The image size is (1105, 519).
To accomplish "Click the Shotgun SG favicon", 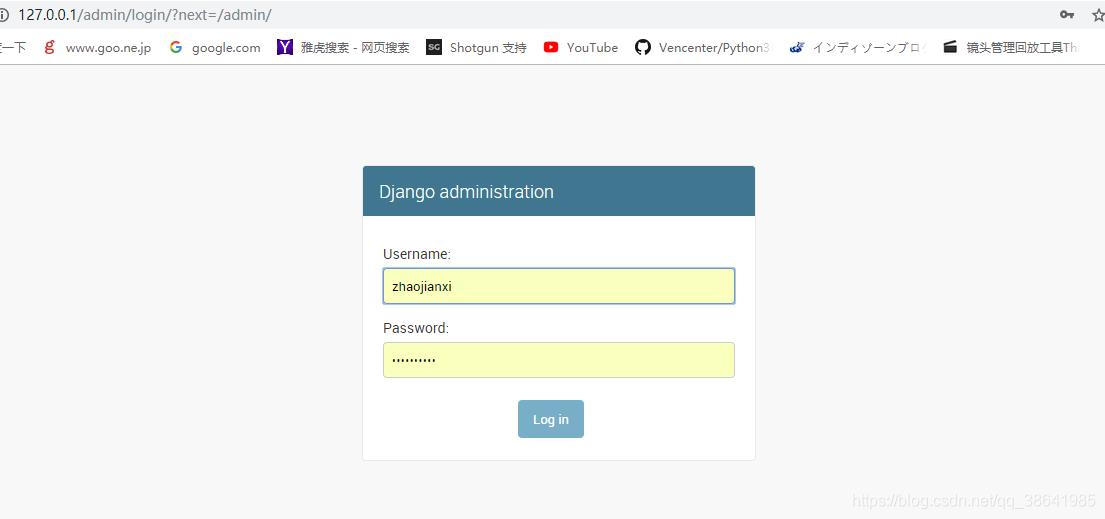I will [434, 47].
